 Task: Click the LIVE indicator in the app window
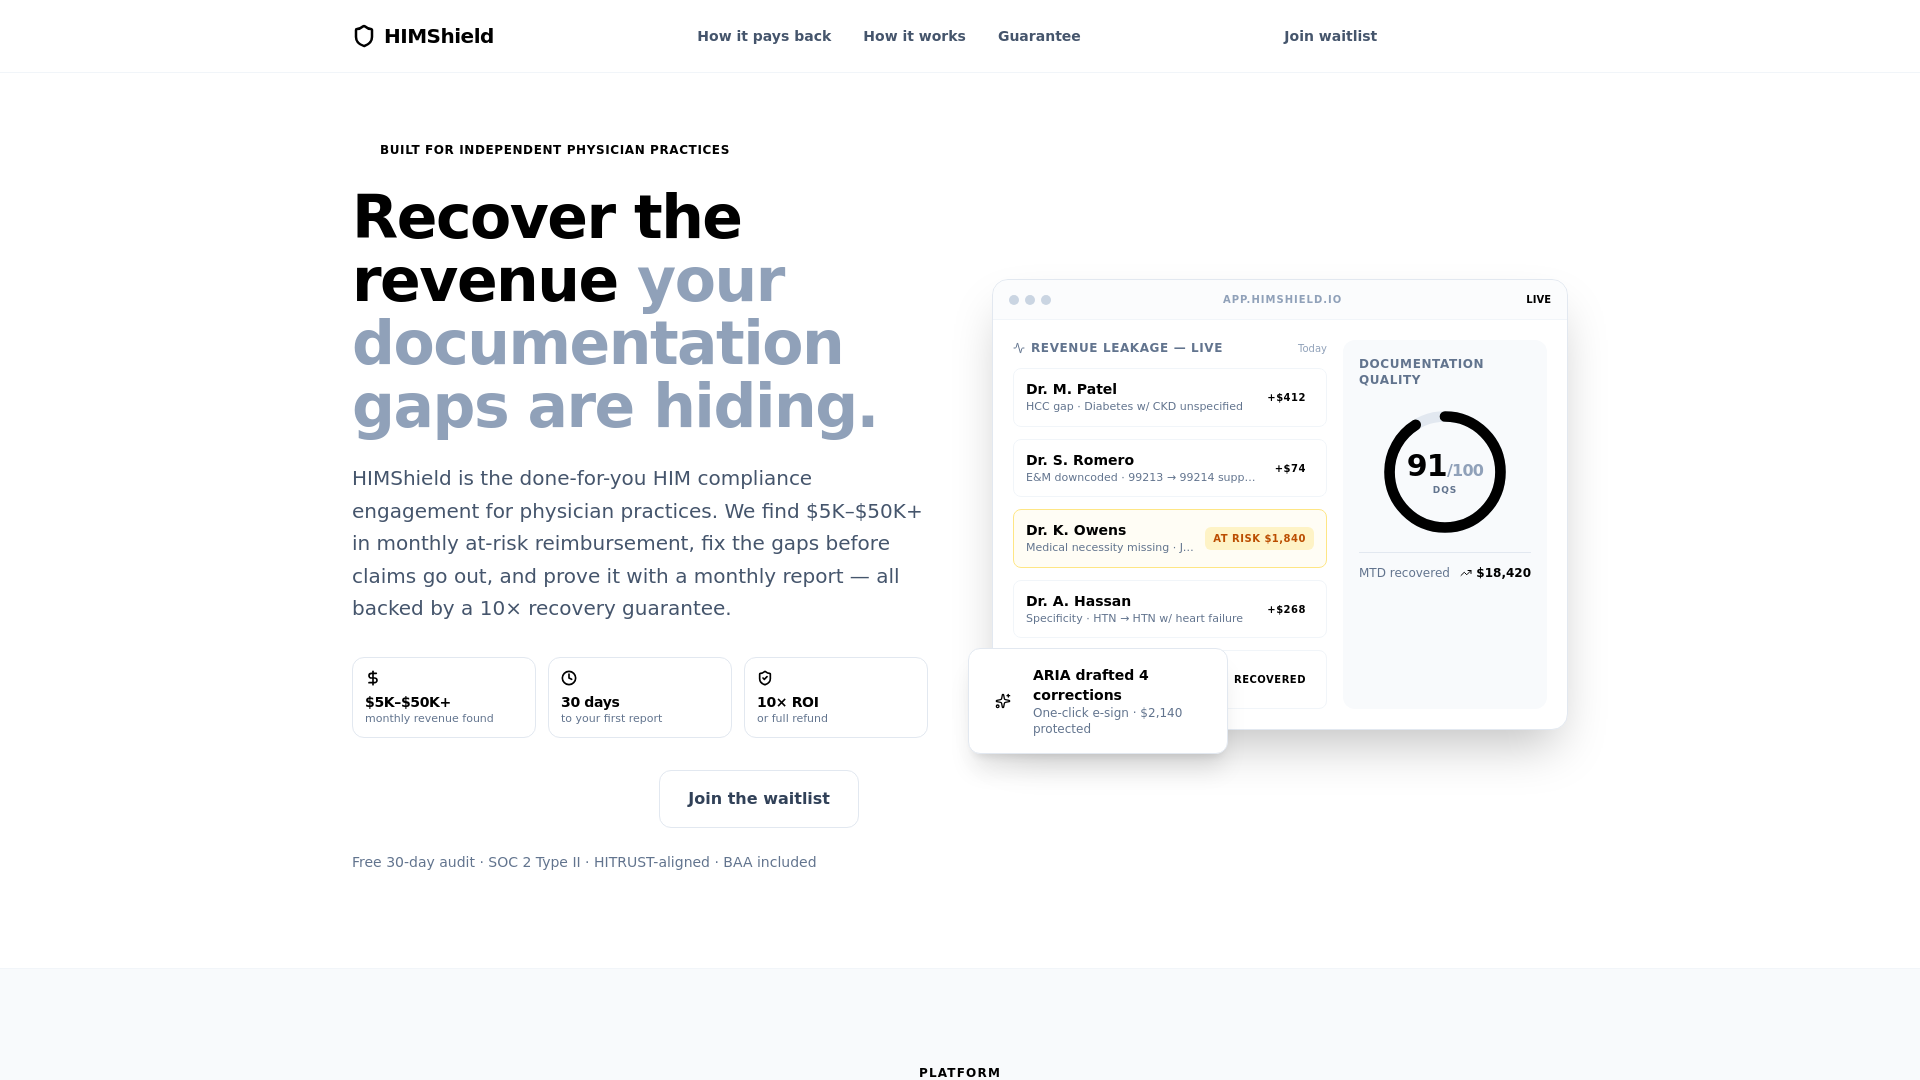coord(1538,300)
